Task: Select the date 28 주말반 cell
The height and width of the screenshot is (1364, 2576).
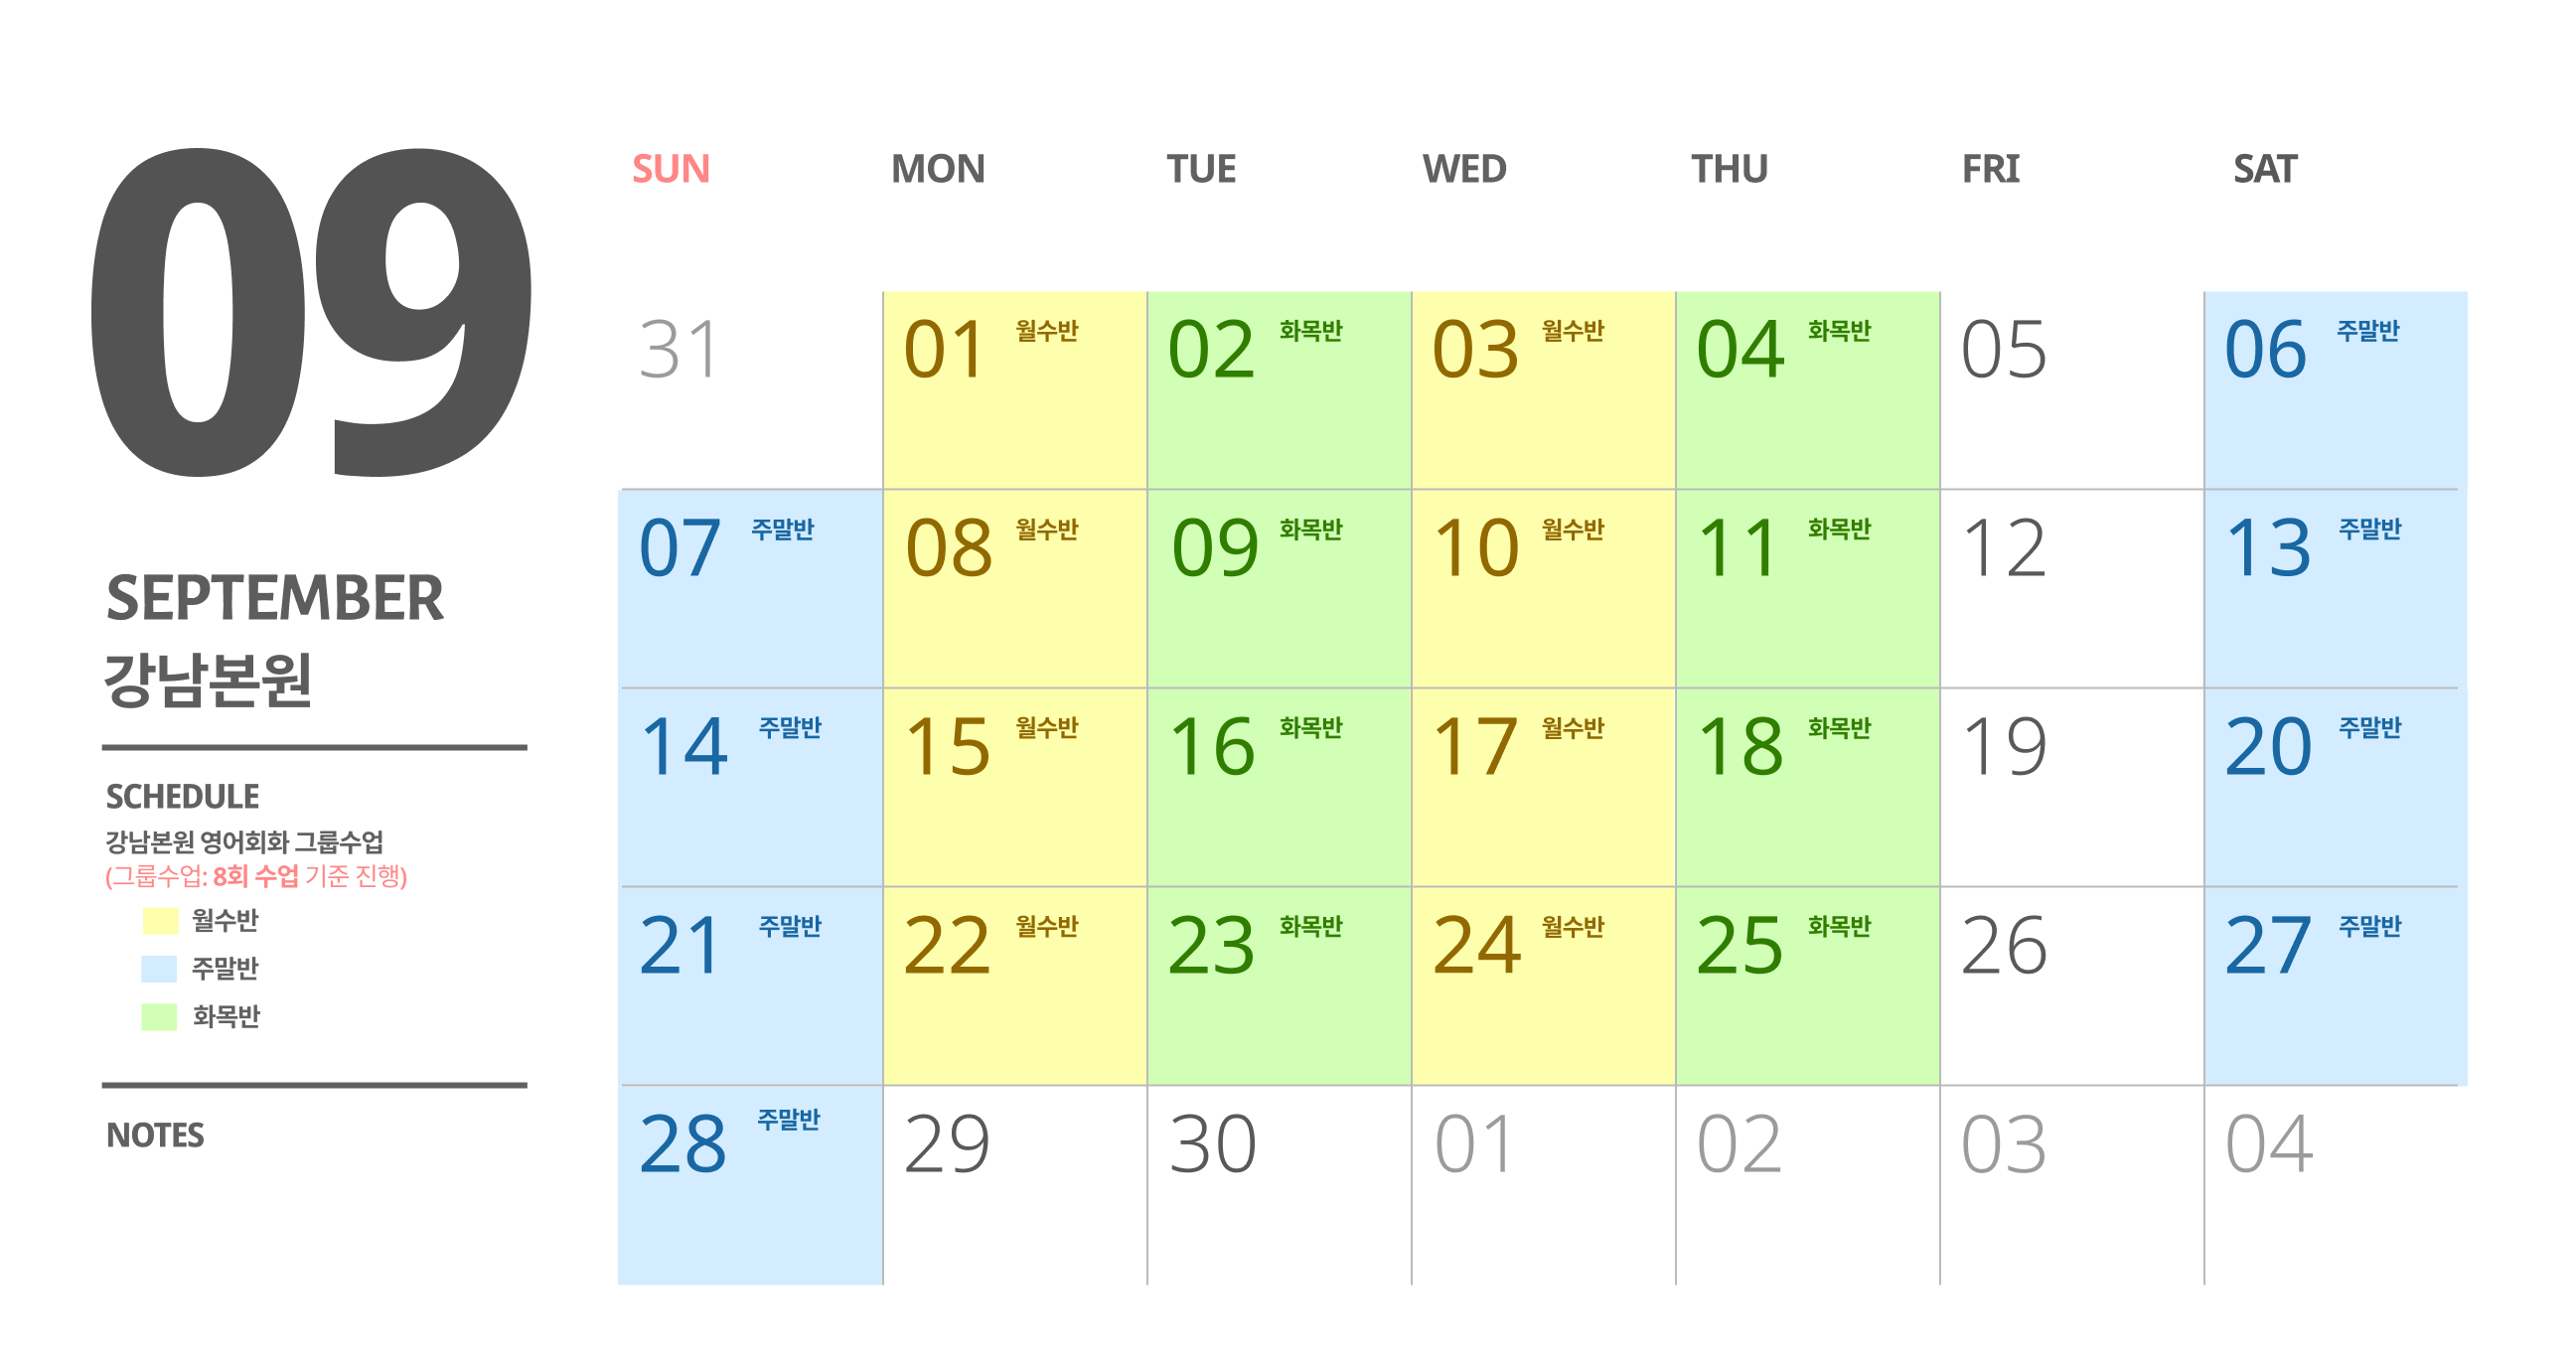Action: click(x=751, y=1185)
